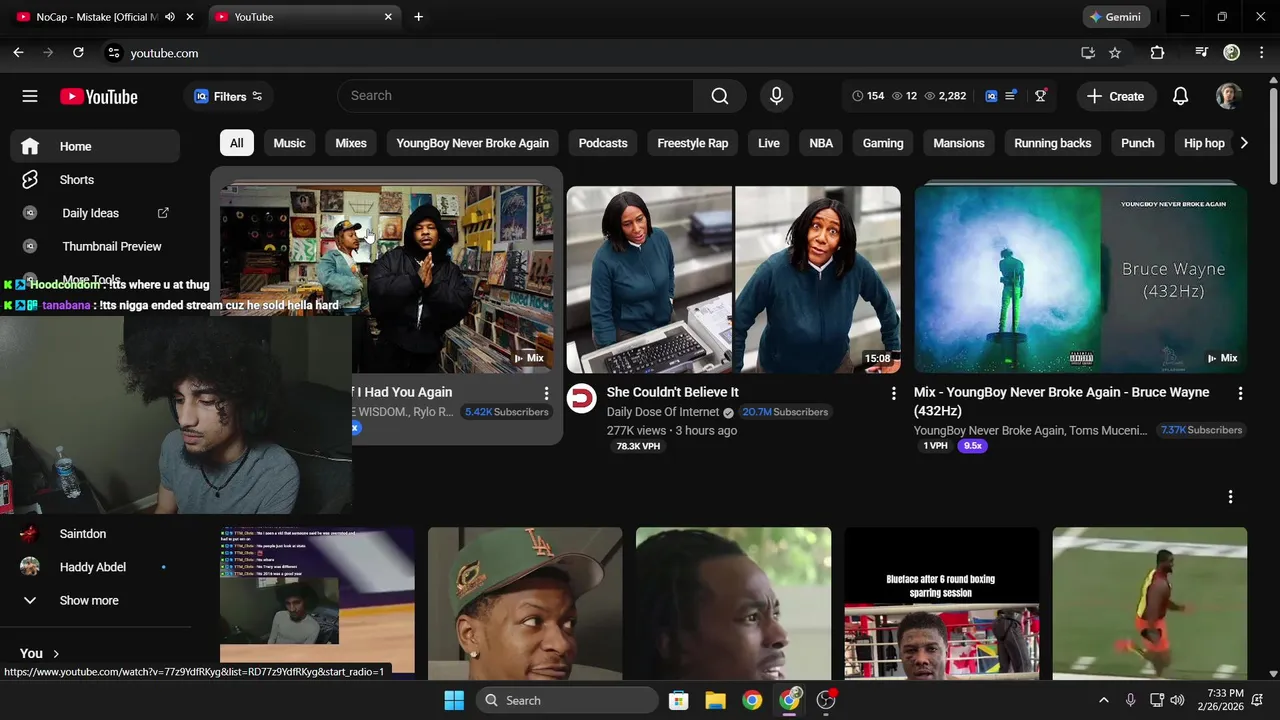The height and width of the screenshot is (720, 1280).
Task: Open Chrome extensions puzzle icon
Action: point(1157,53)
